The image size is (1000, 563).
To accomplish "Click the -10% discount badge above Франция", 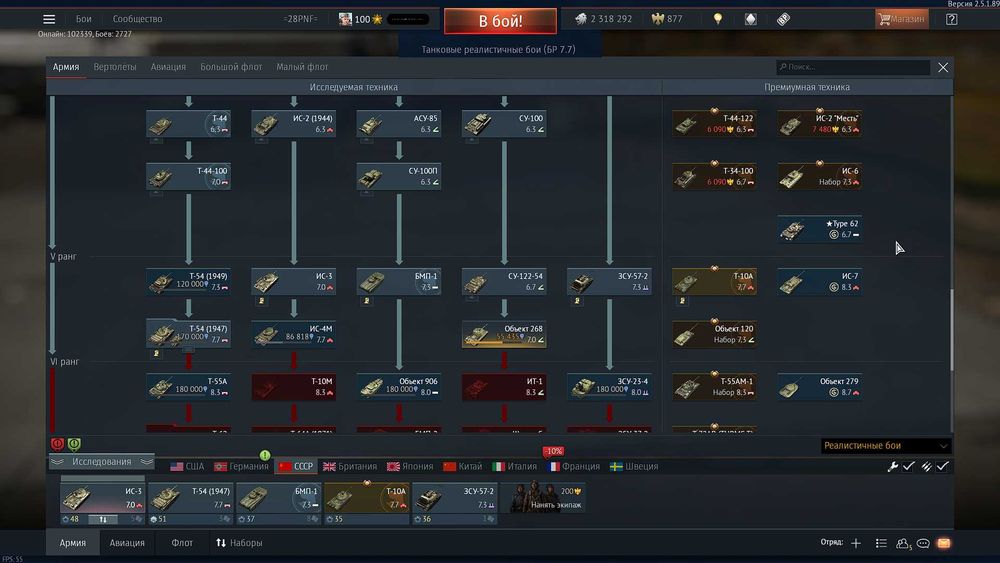I will pos(553,451).
